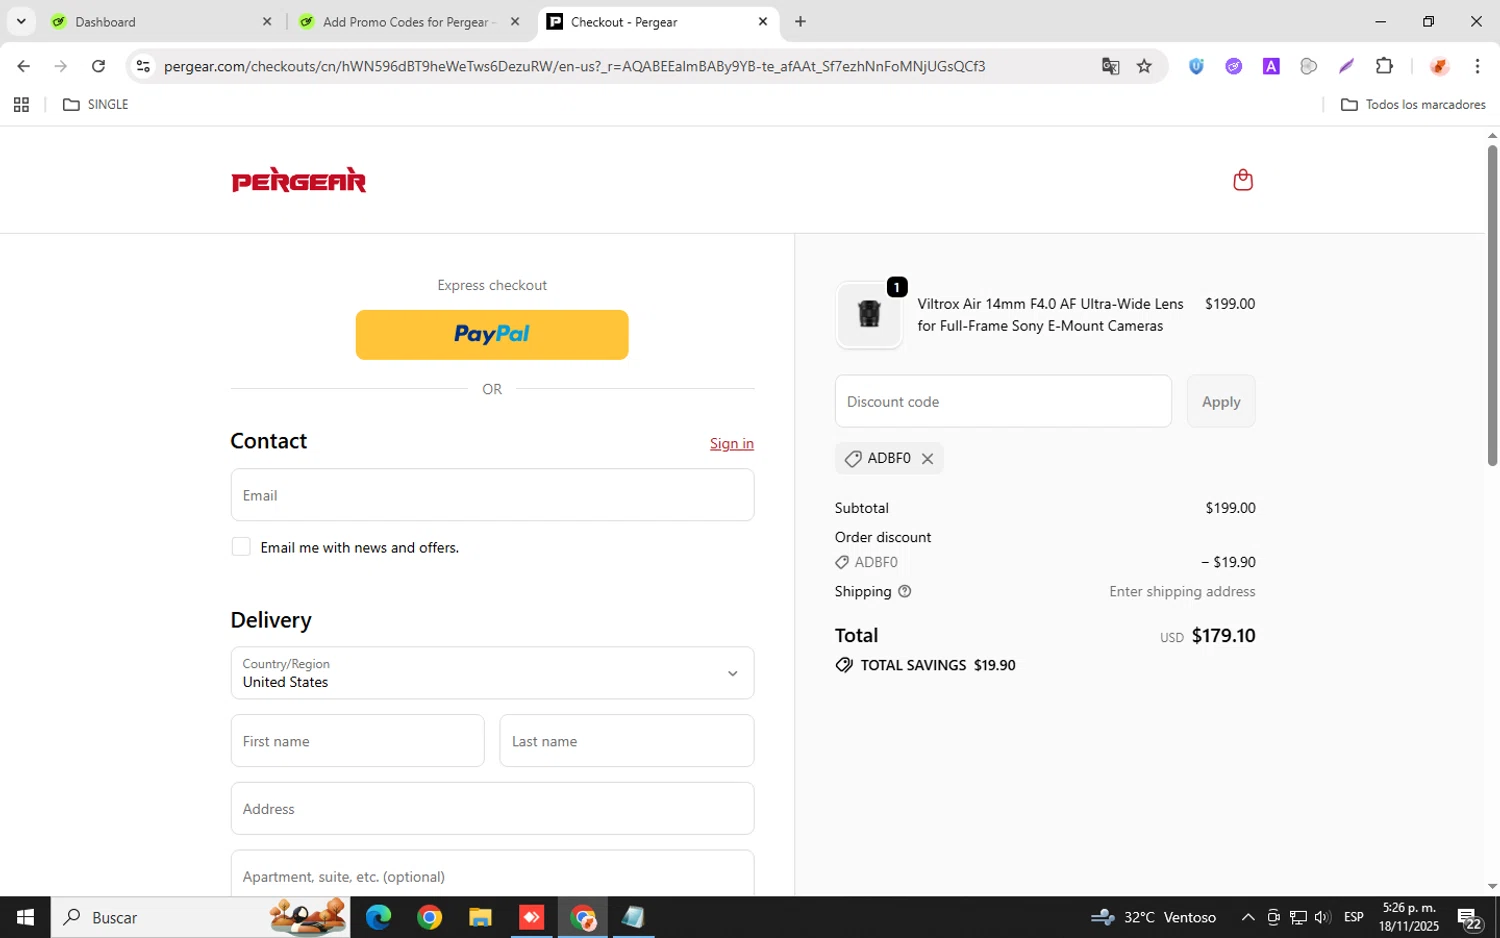Click the shipping help question mark icon
The width and height of the screenshot is (1500, 938).
904,592
